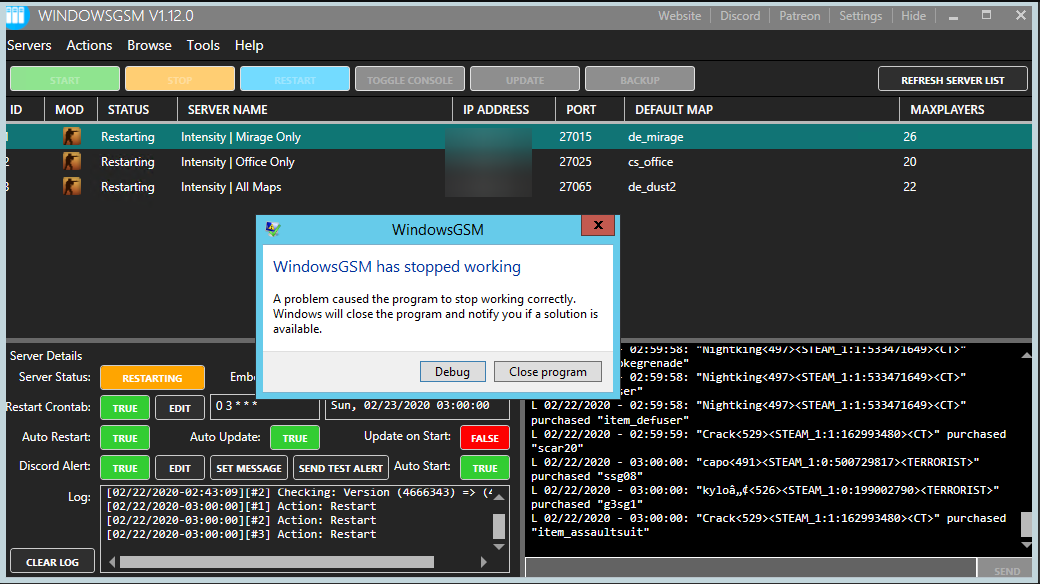Click the crontab expression input field

(266, 407)
